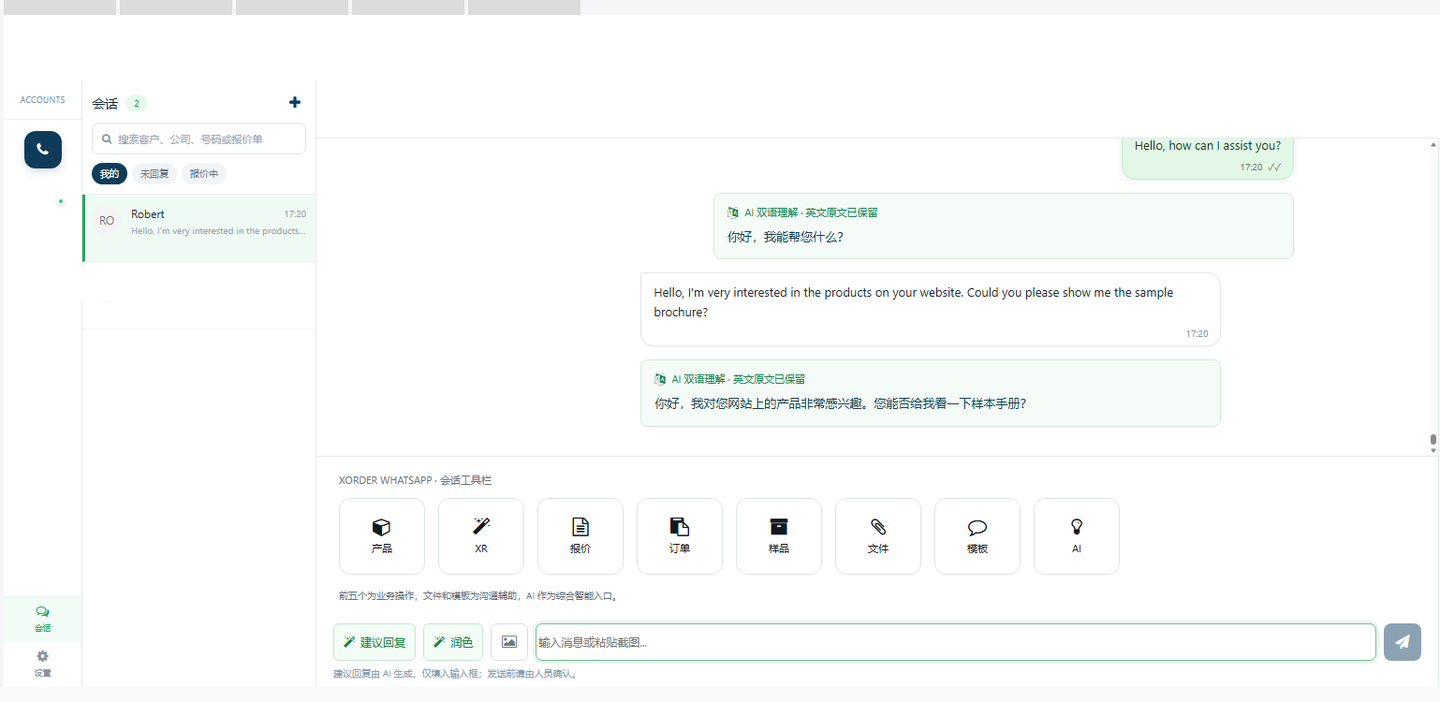The height and width of the screenshot is (702, 1440).
Task: Click the 会话 list heading
Action: [105, 103]
